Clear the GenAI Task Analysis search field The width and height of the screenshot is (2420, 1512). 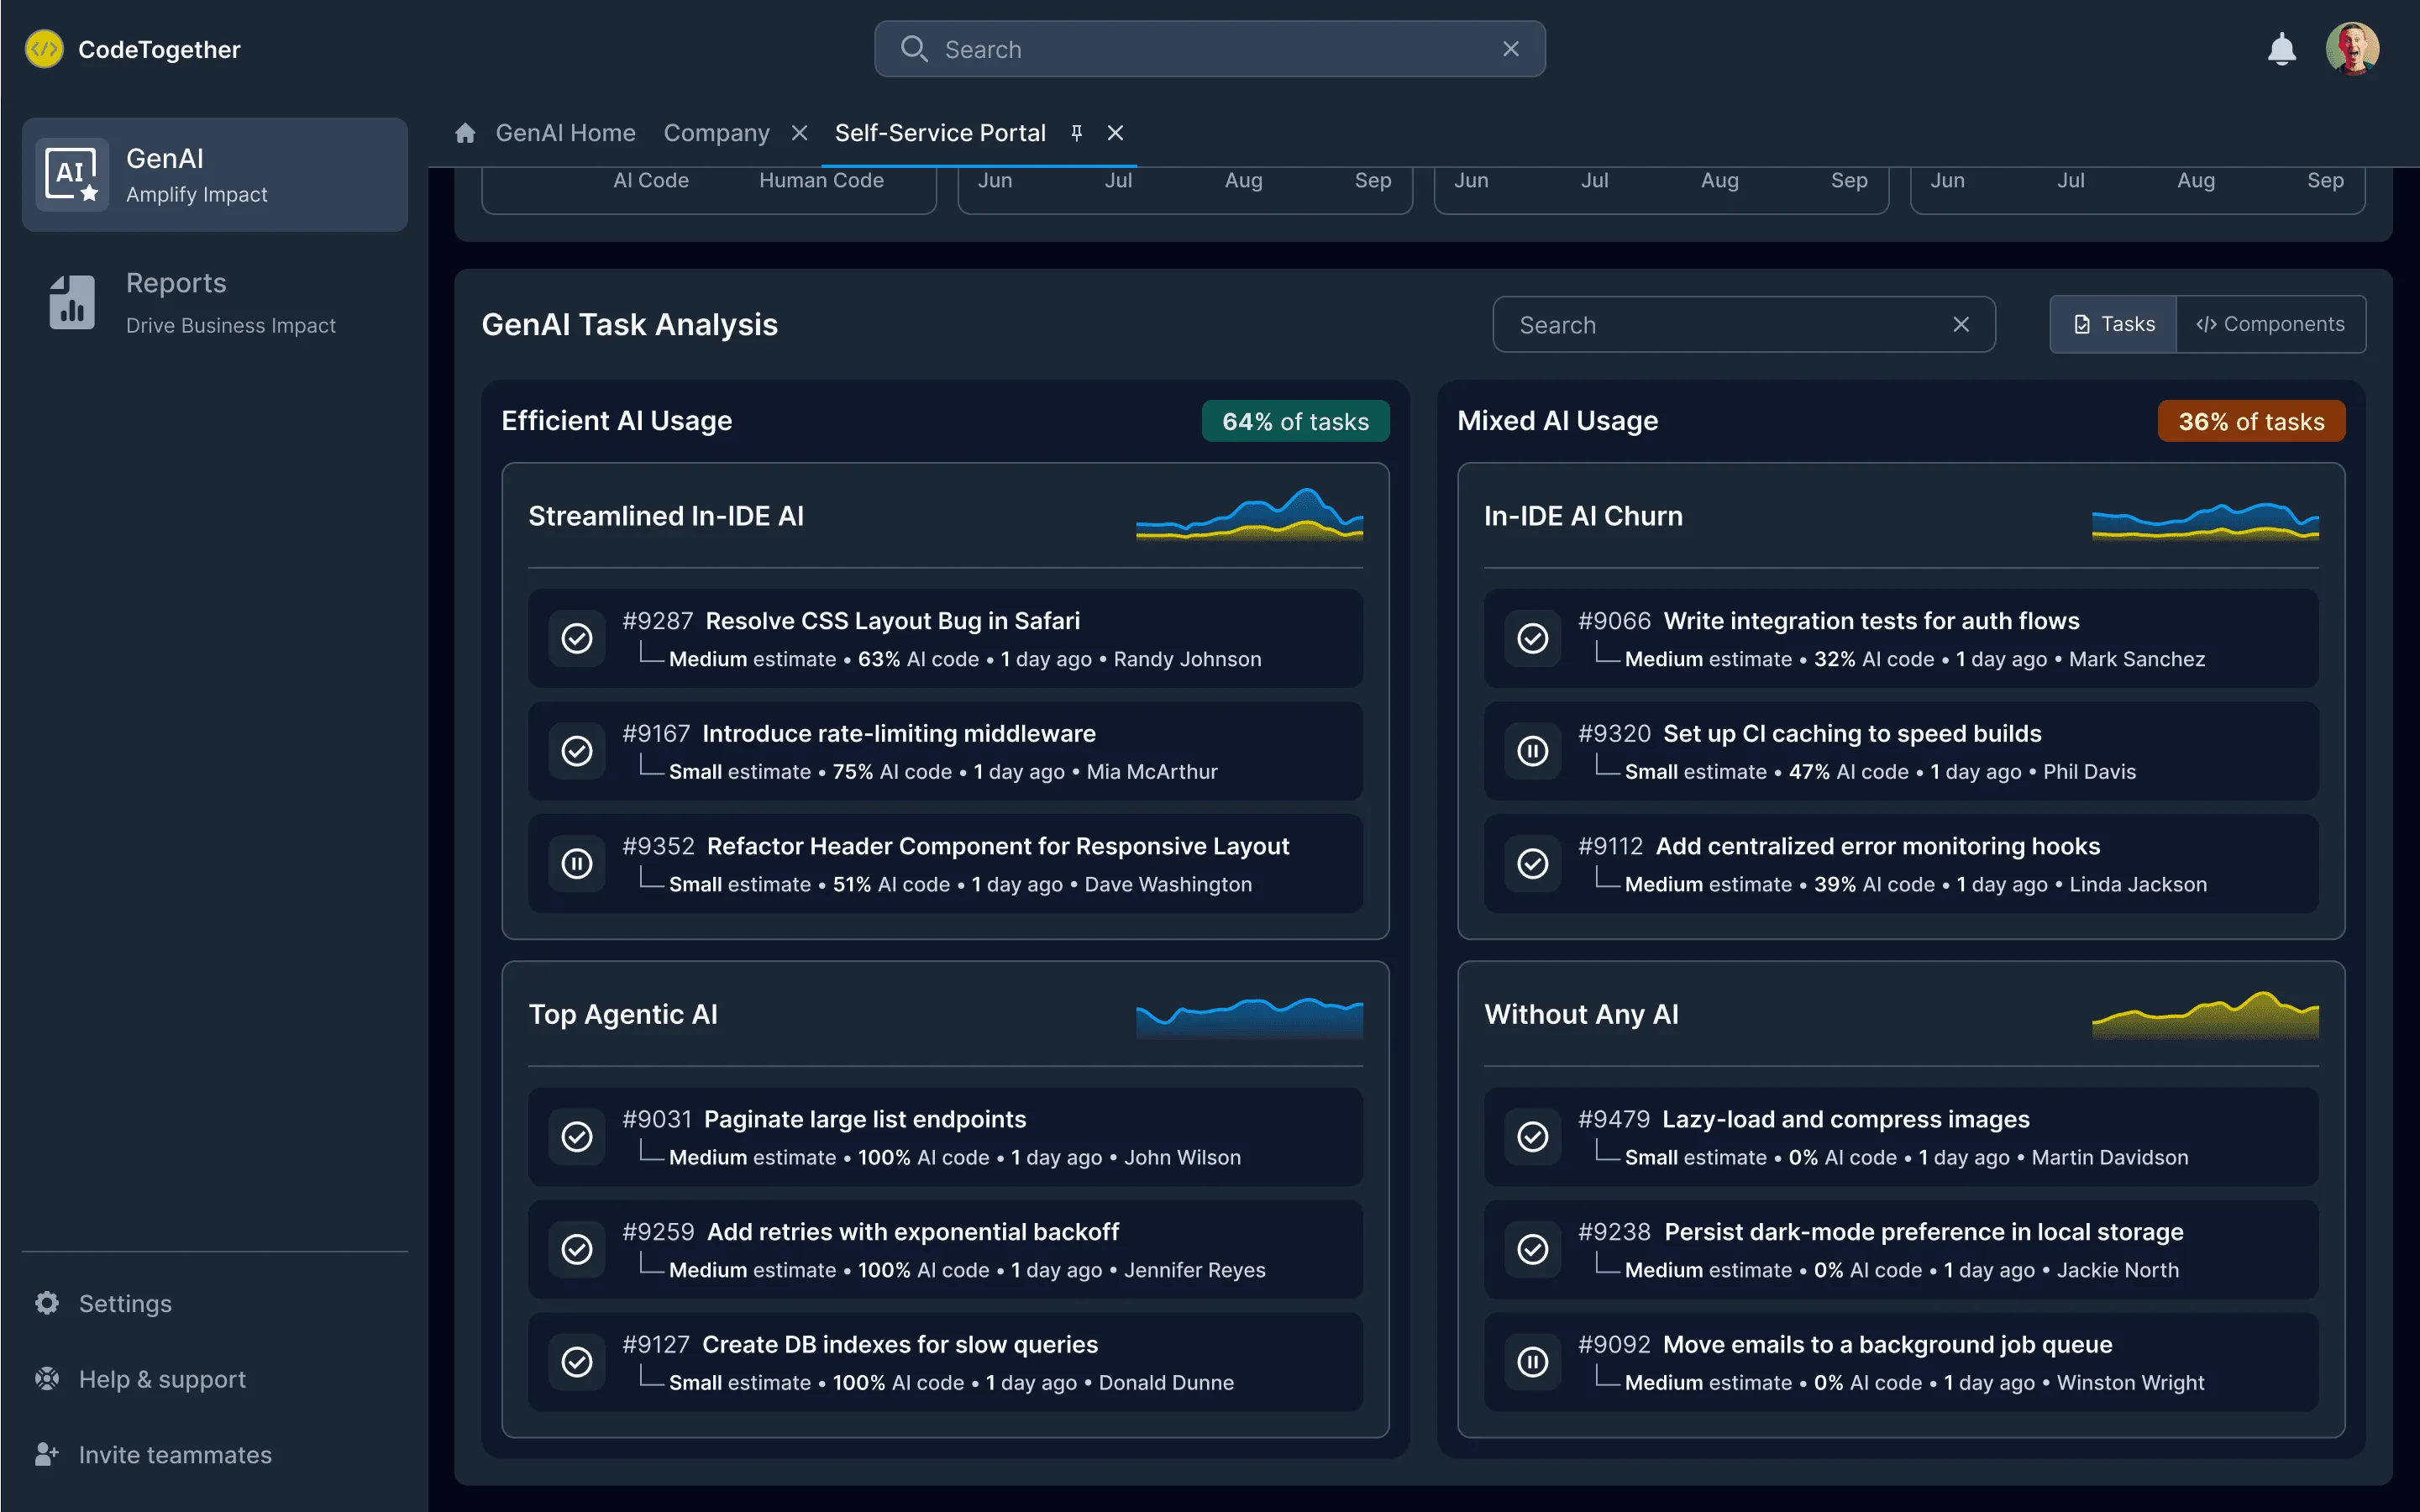[1960, 324]
